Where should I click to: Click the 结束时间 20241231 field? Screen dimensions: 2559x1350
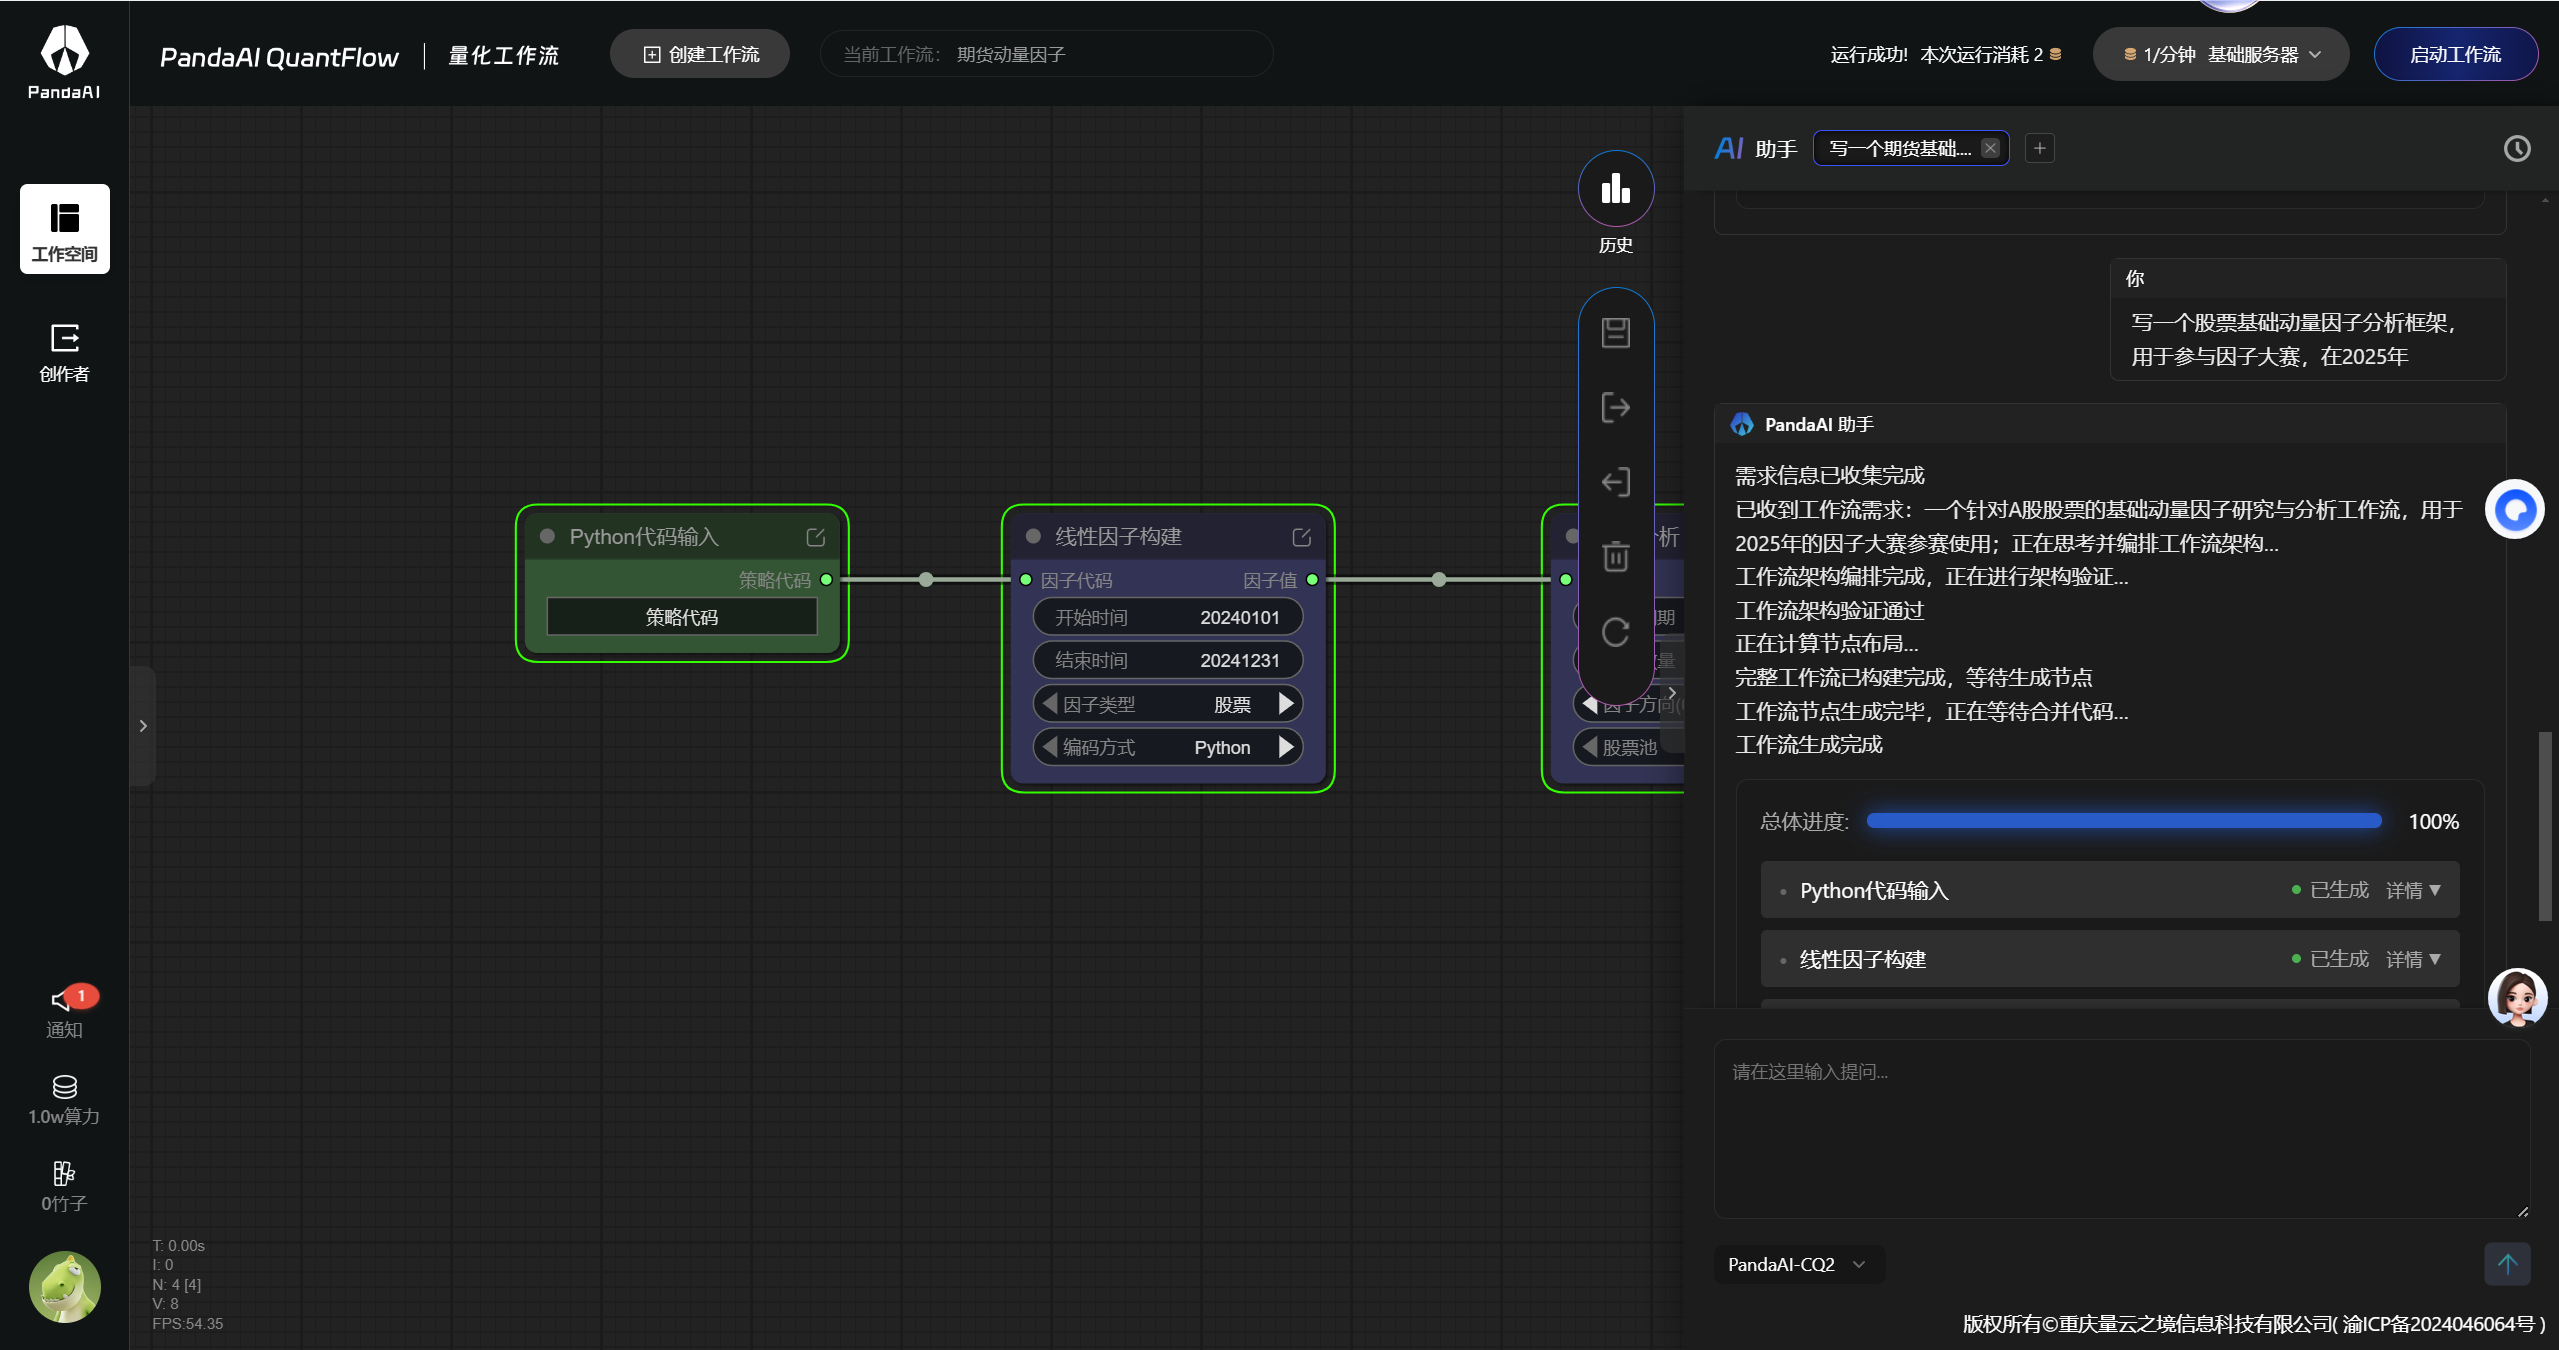pos(1167,660)
